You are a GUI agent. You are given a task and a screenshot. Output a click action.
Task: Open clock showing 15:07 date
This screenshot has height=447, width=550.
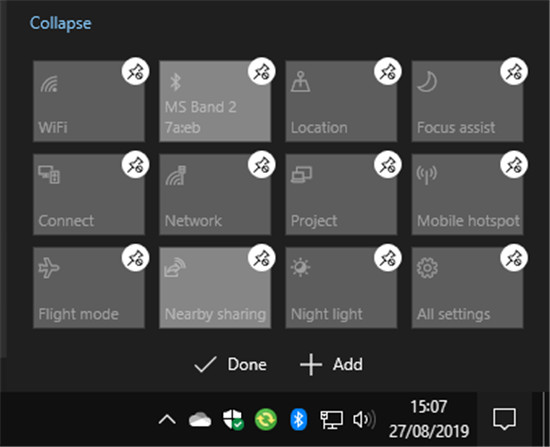429,419
